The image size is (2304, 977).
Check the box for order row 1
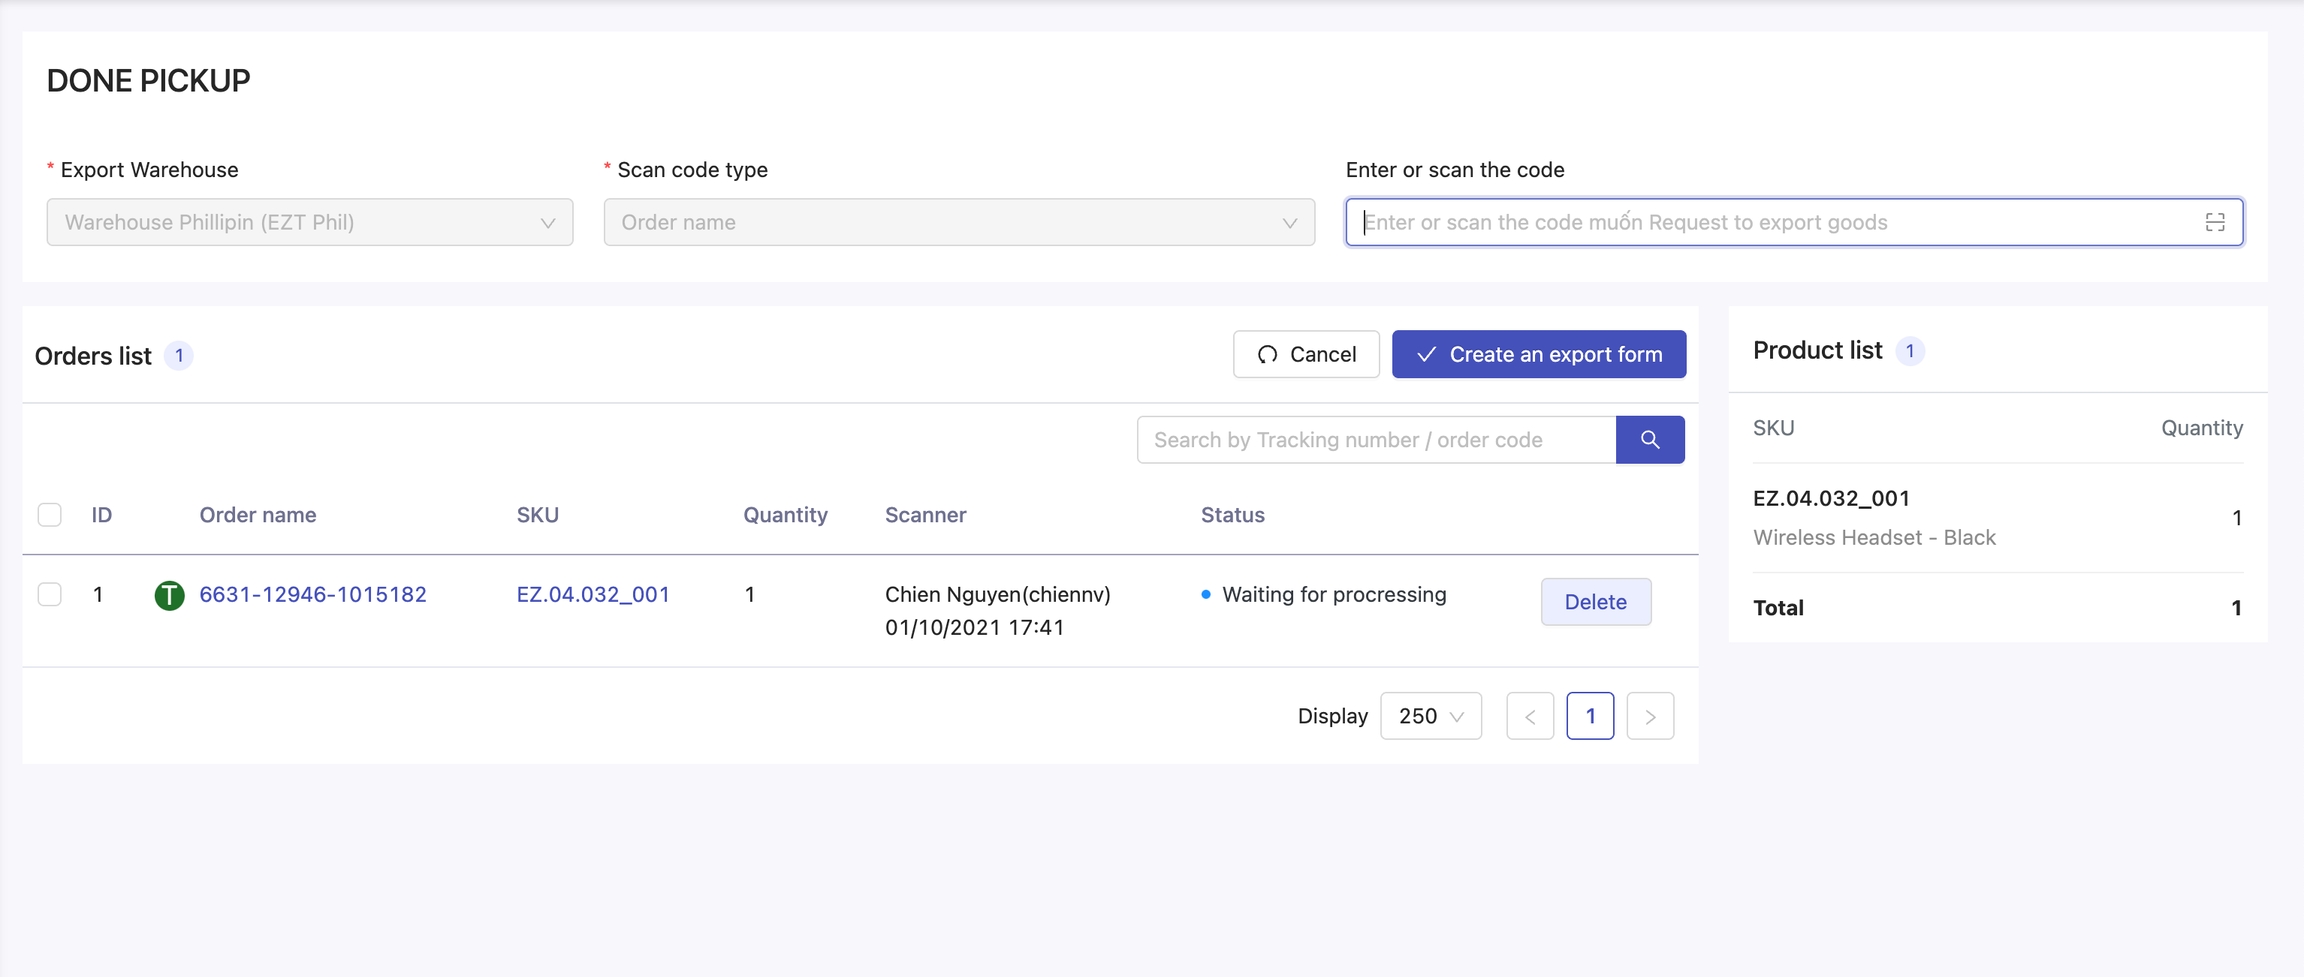click(x=49, y=595)
